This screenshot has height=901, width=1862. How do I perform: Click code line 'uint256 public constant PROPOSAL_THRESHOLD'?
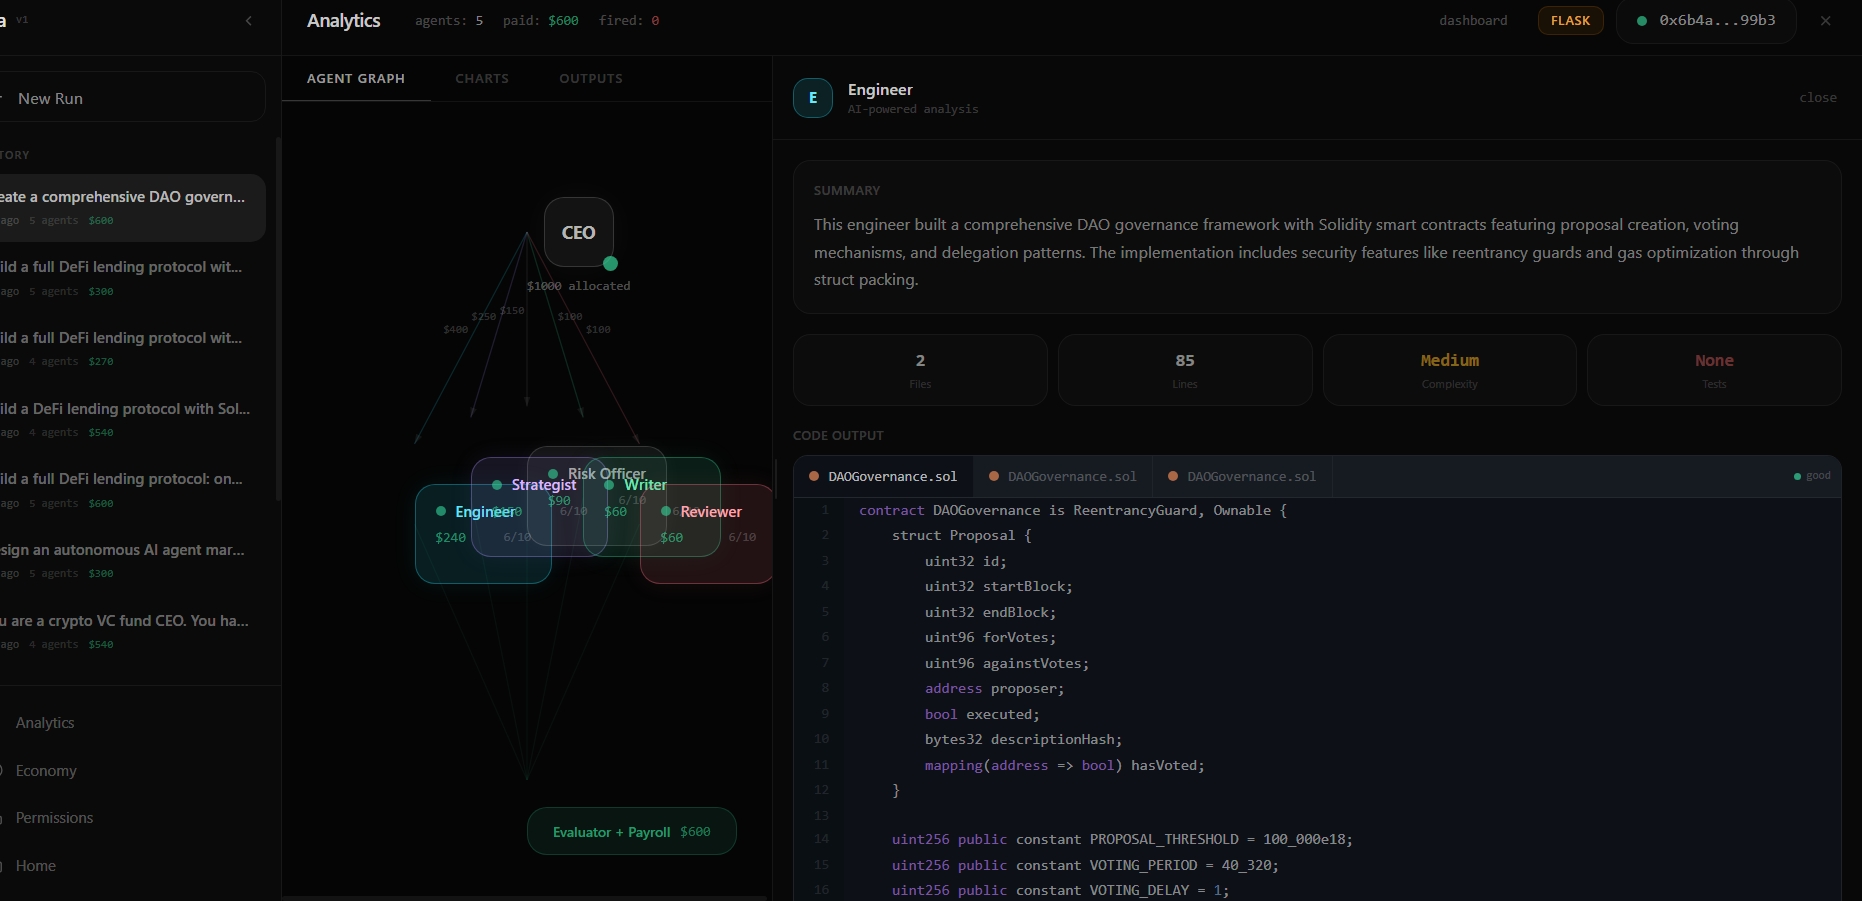(1122, 840)
